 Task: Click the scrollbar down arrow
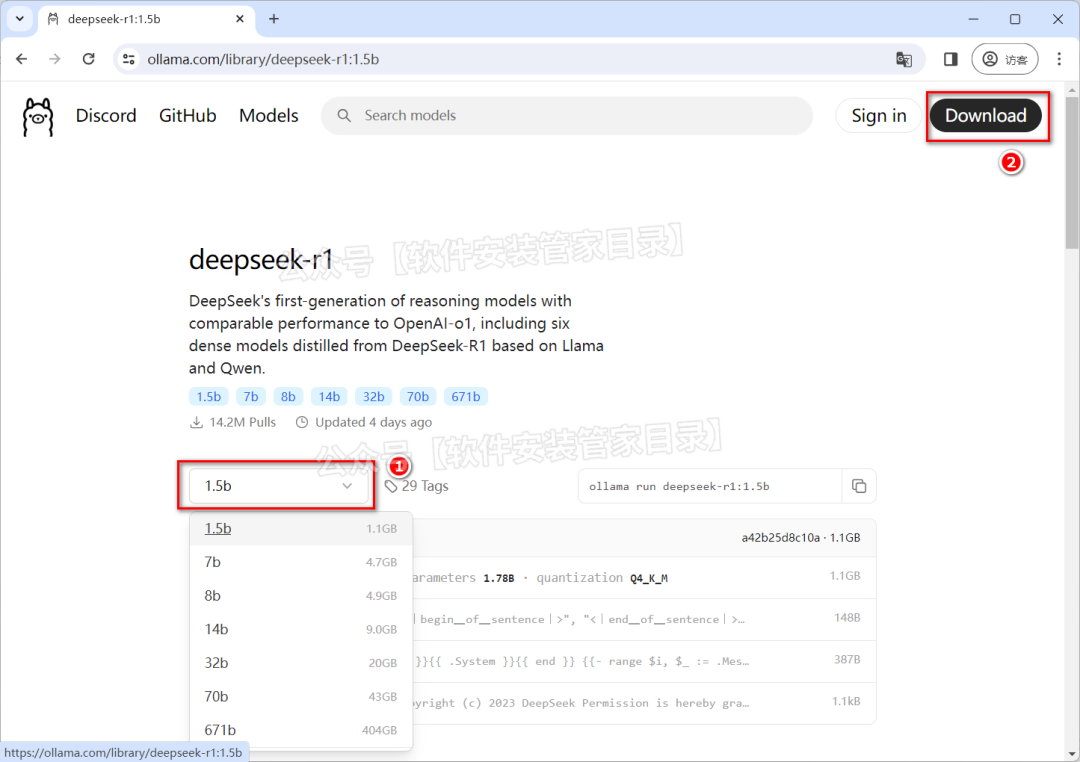click(1072, 754)
